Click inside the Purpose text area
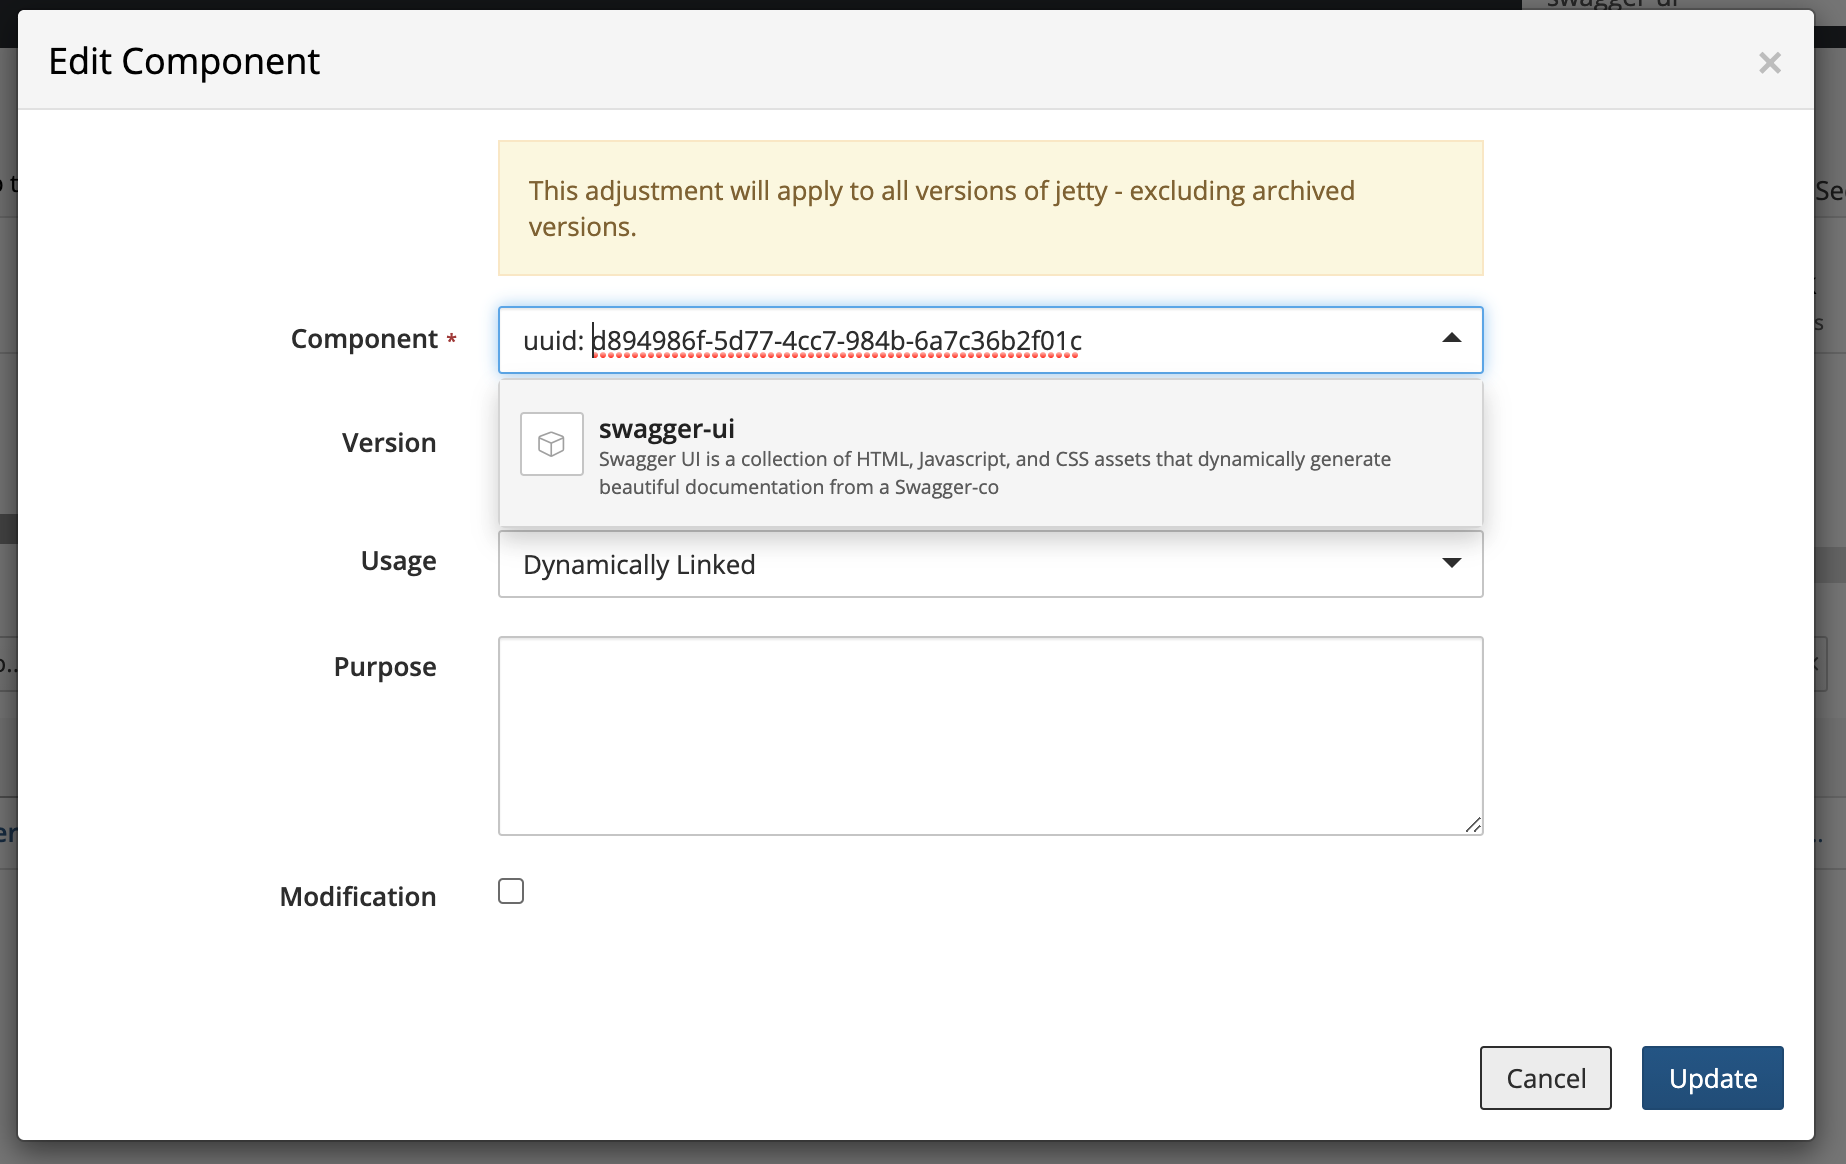This screenshot has width=1846, height=1164. [x=990, y=735]
